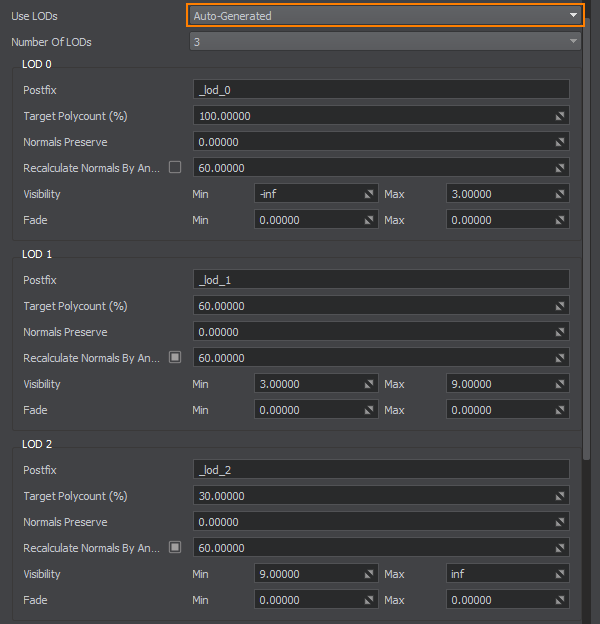Viewport: 600px width, 624px height.
Task: Click spinner icon in LOD 0 Fade Min field
Action: 369,220
